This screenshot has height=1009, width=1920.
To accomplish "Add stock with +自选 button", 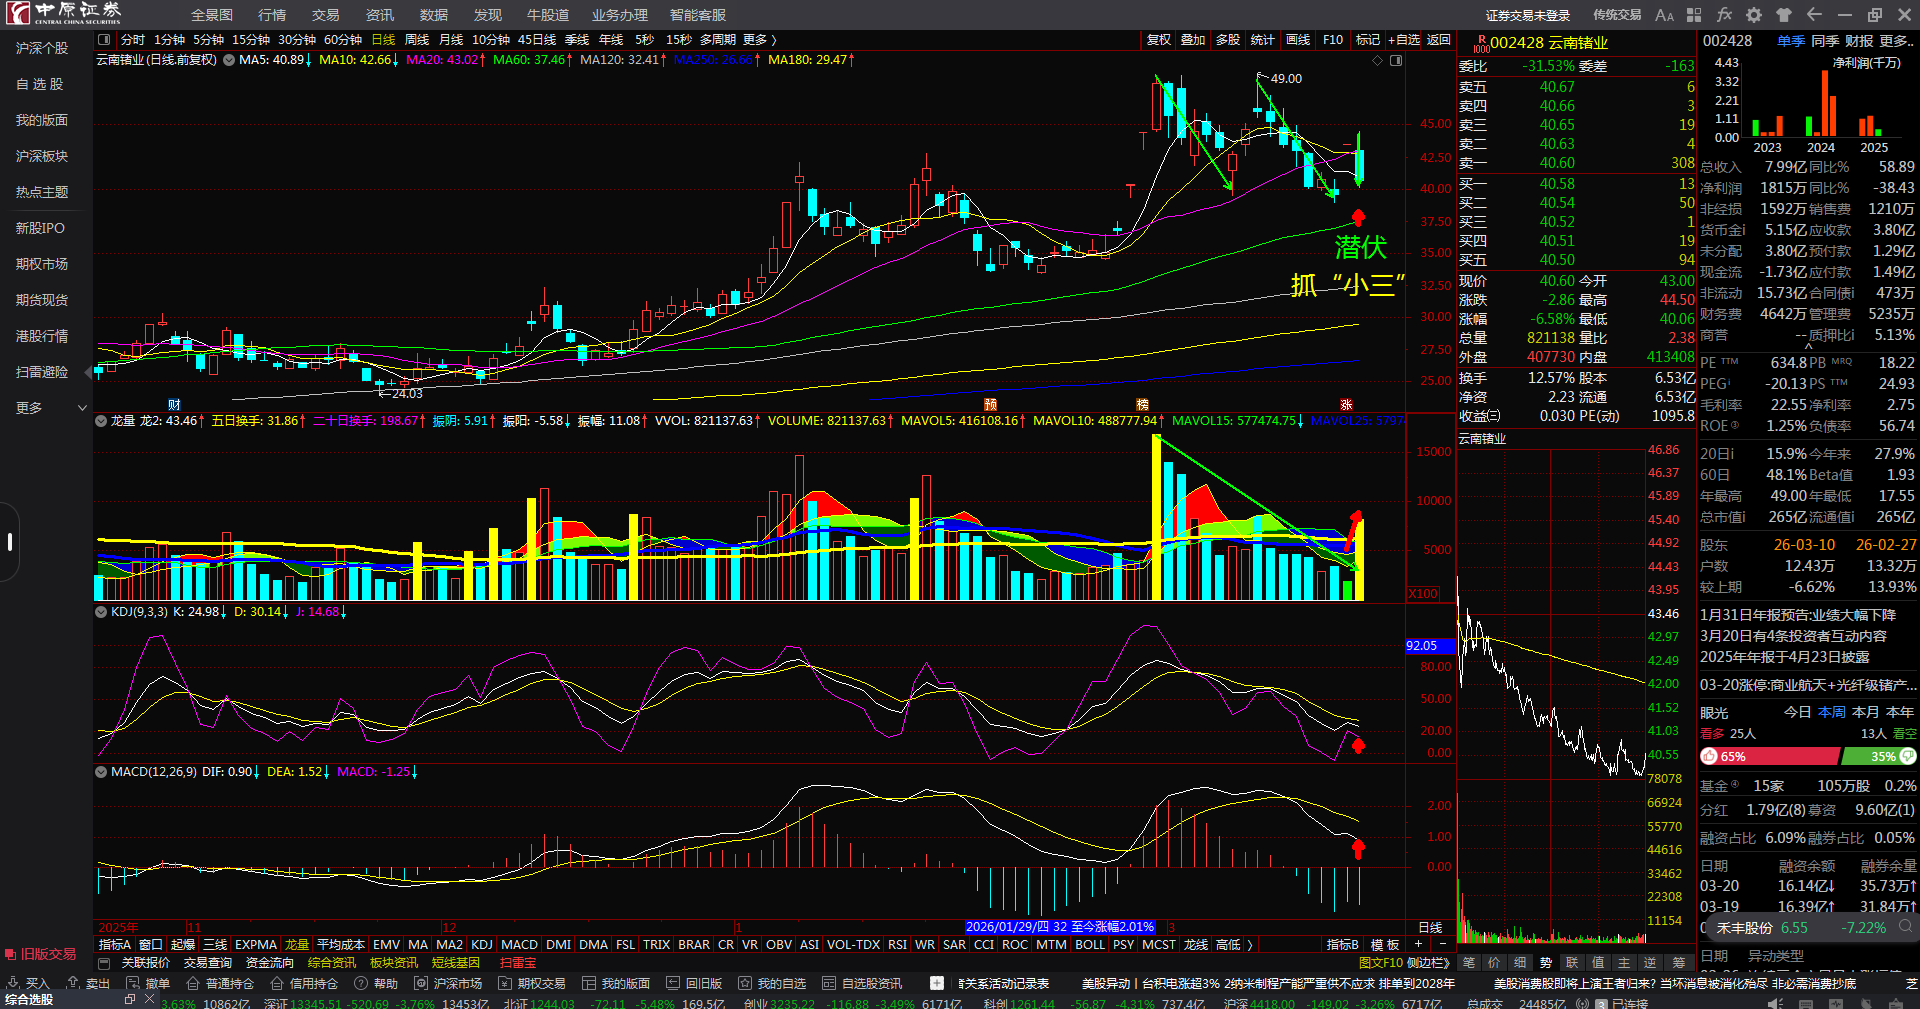I will click(1404, 39).
